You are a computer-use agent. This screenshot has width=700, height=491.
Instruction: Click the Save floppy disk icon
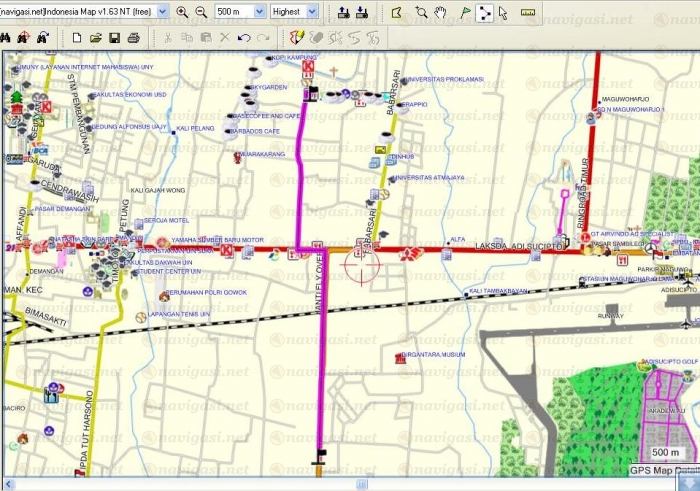115,38
